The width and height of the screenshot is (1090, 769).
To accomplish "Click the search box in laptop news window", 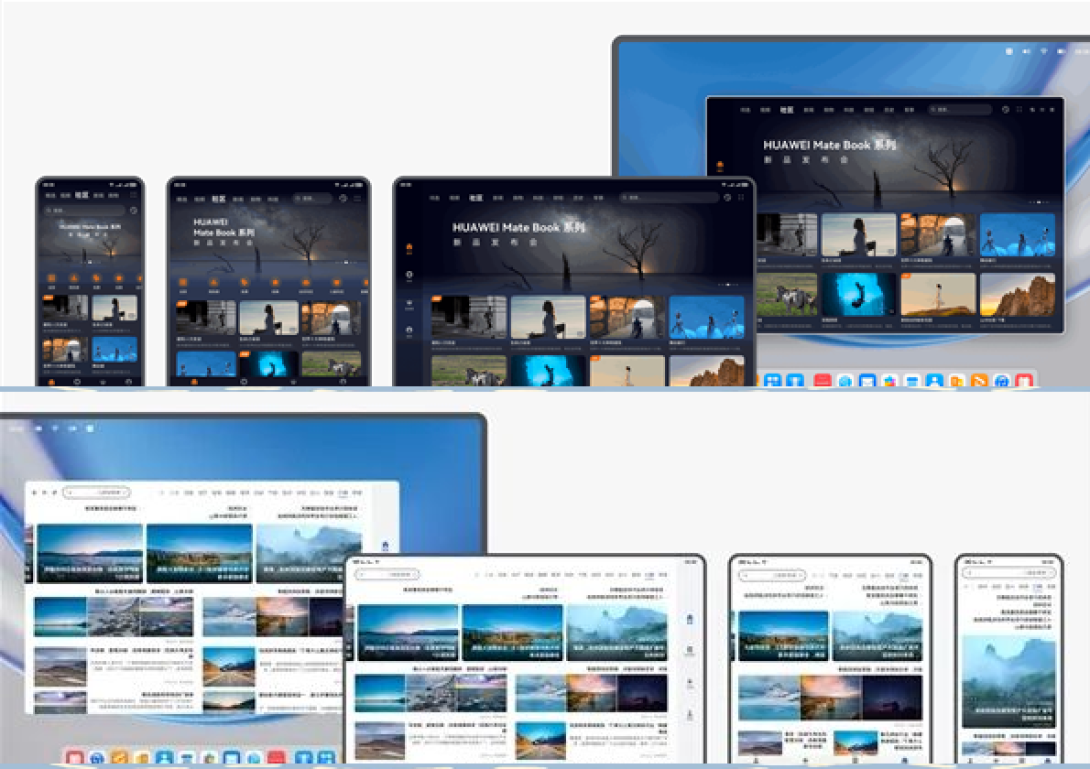I will click(x=97, y=492).
